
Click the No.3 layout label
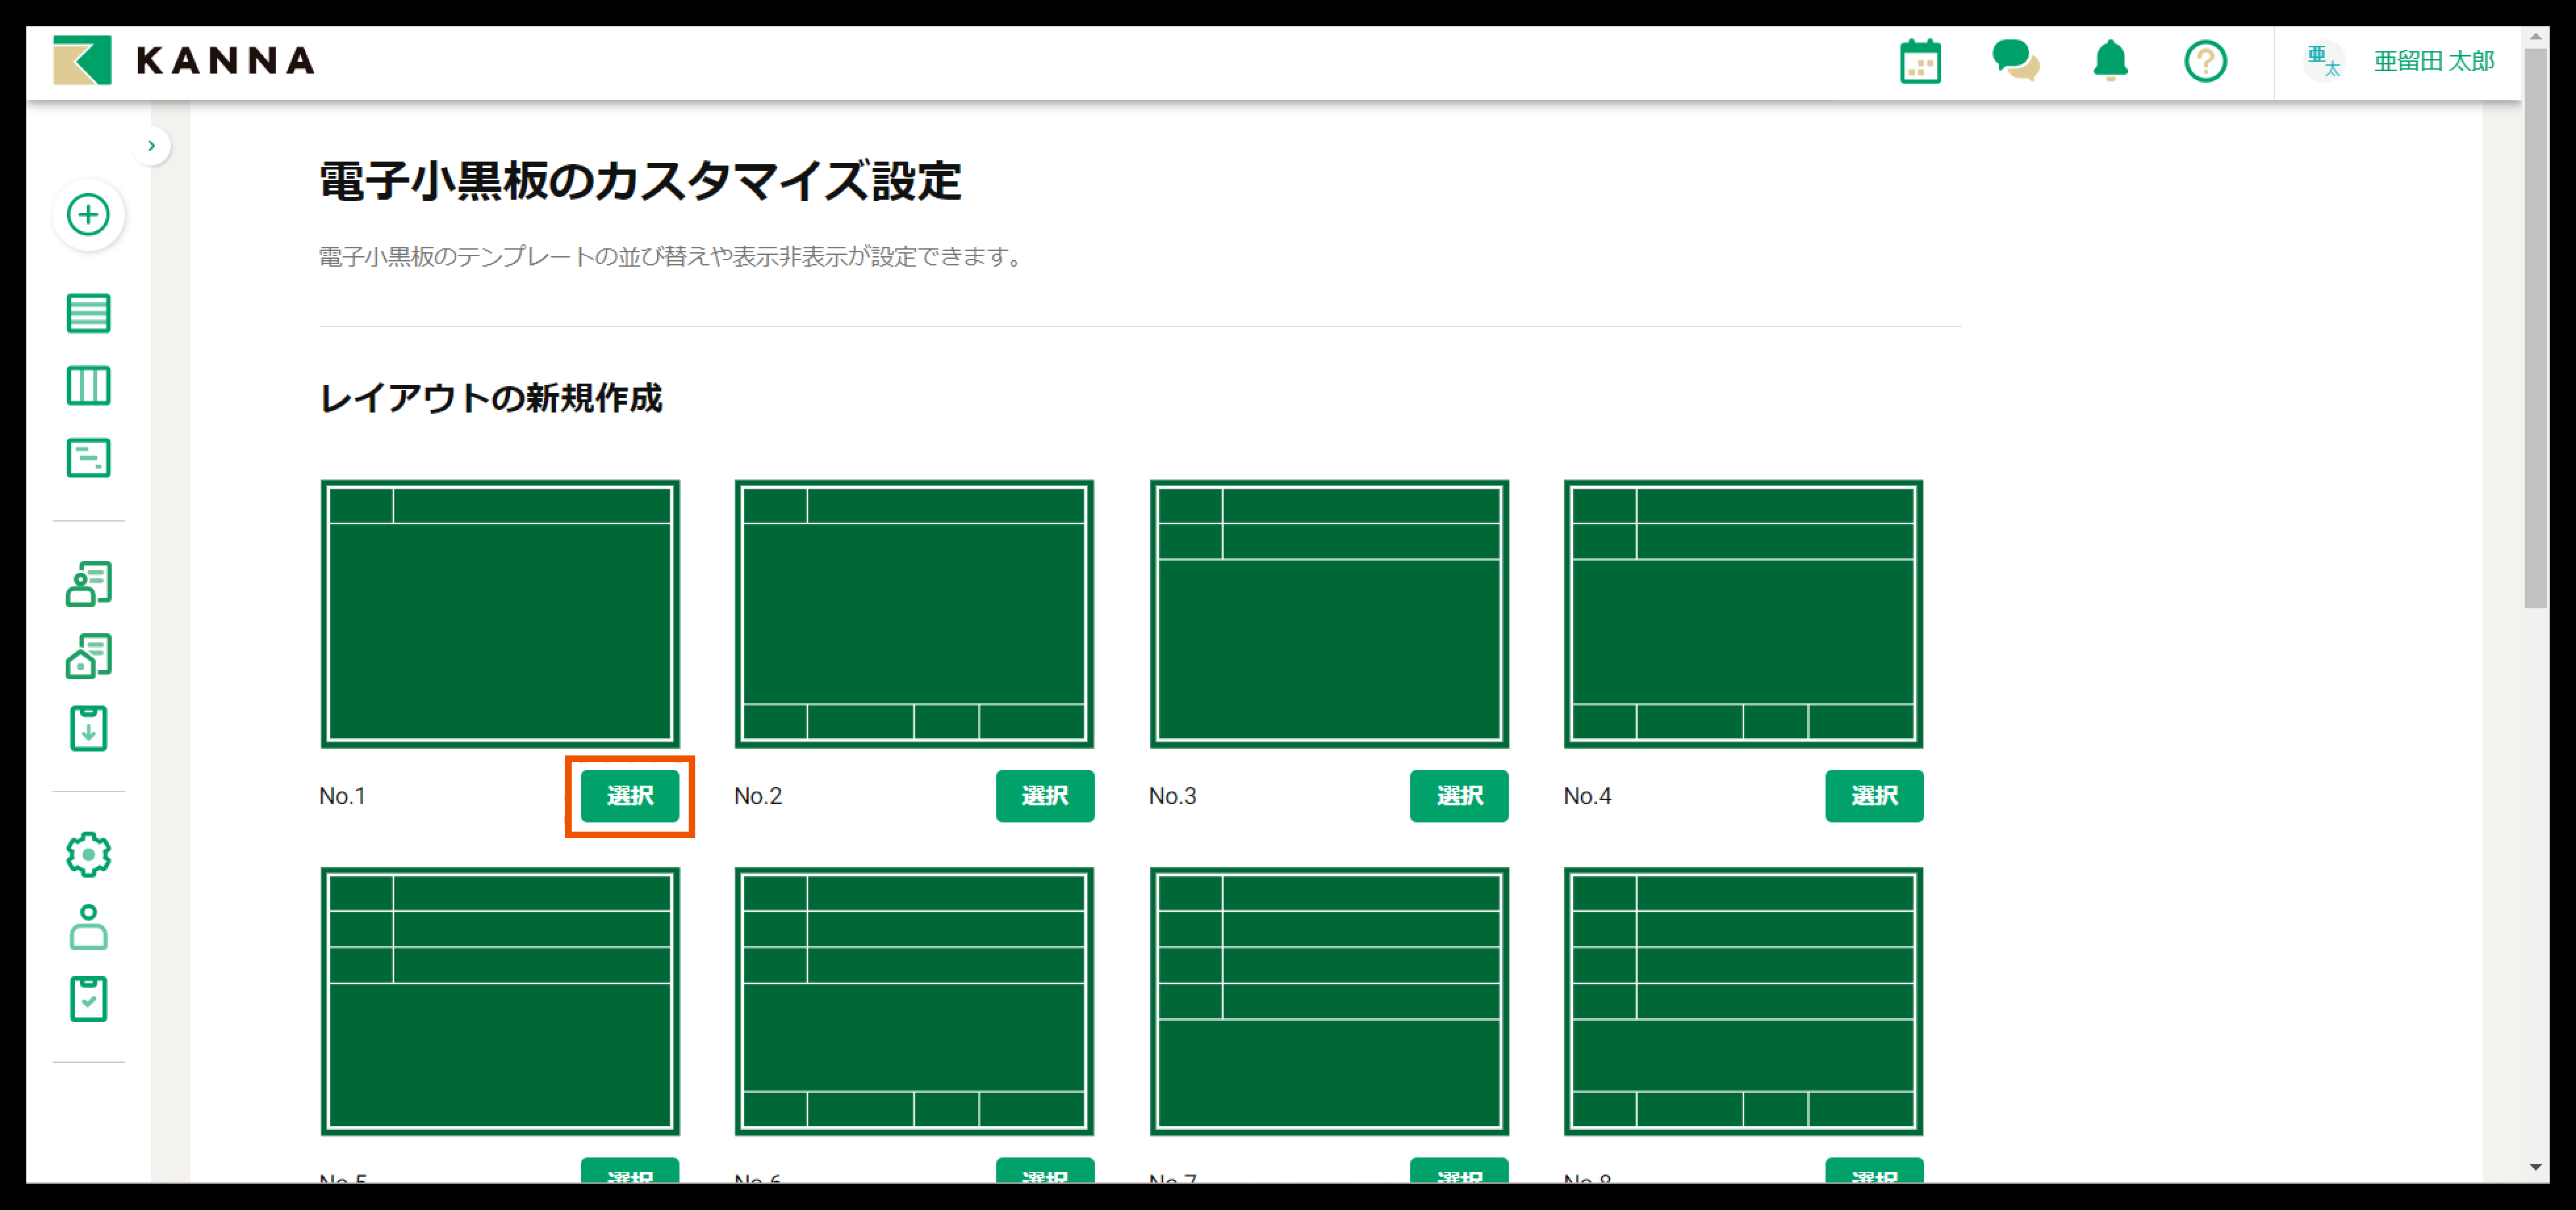(1172, 796)
